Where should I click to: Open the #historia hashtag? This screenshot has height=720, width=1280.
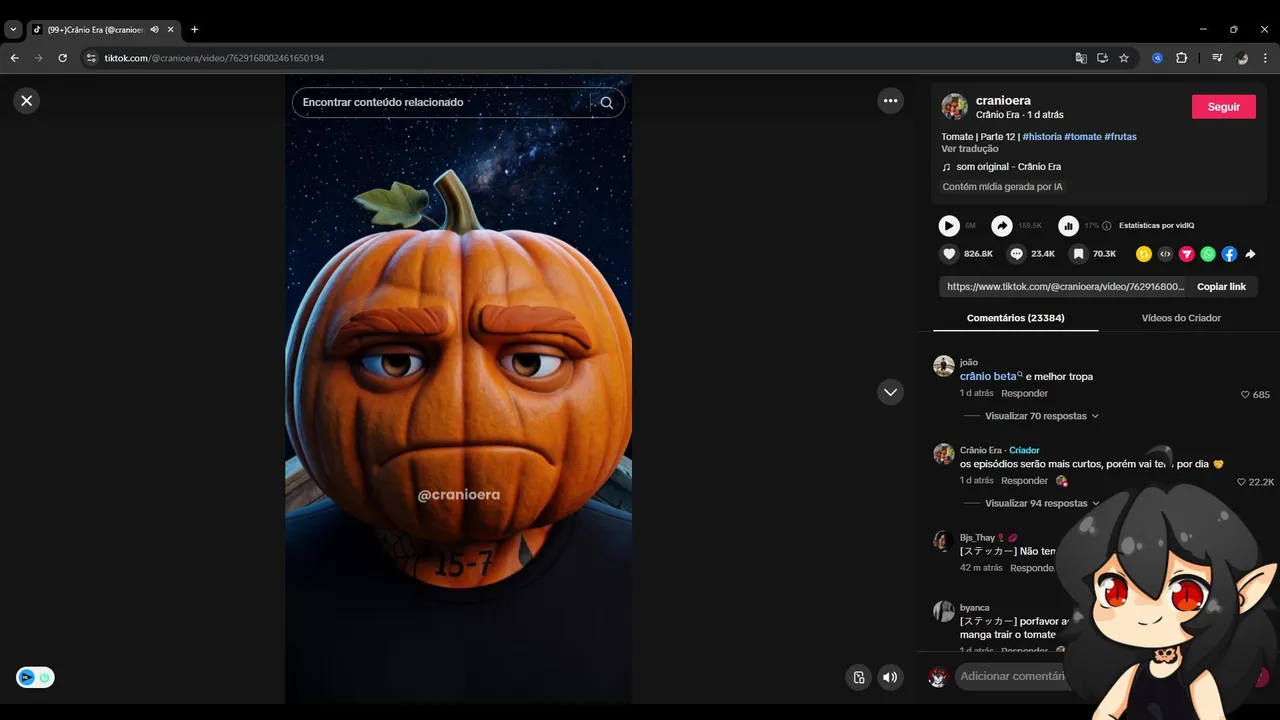click(x=1042, y=136)
